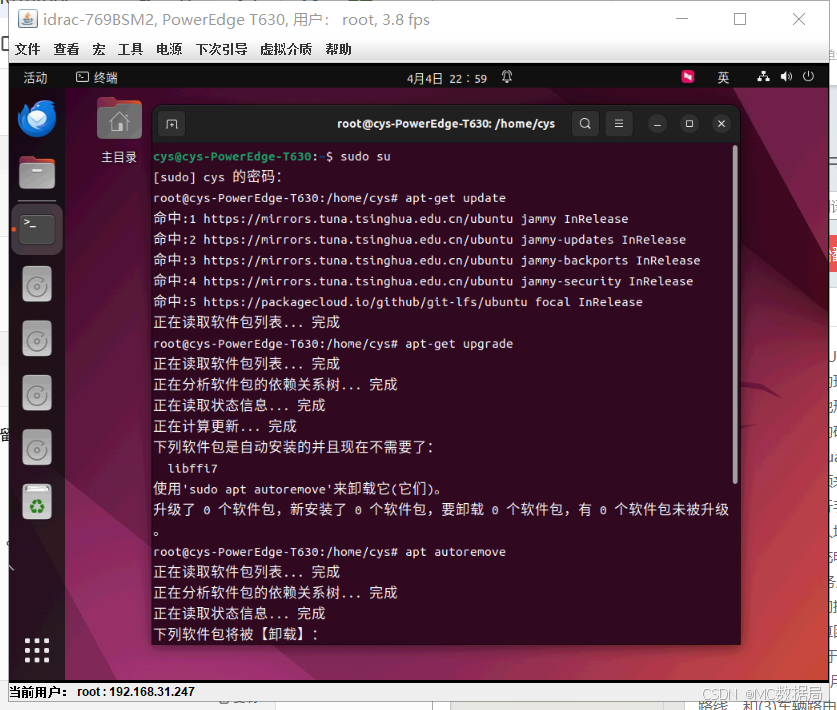The height and width of the screenshot is (710, 837).
Task: Launch Thunderbird from the dock
Action: 37,119
